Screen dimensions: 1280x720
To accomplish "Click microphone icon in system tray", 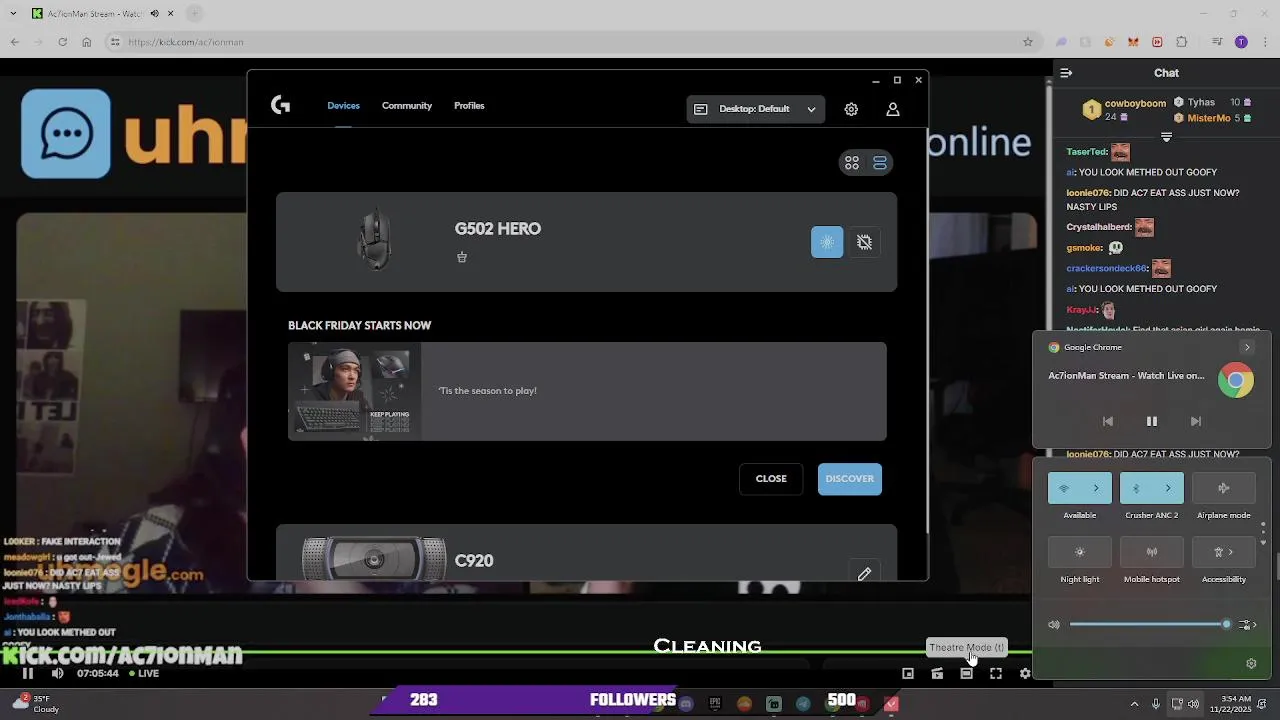I will [x=1156, y=704].
